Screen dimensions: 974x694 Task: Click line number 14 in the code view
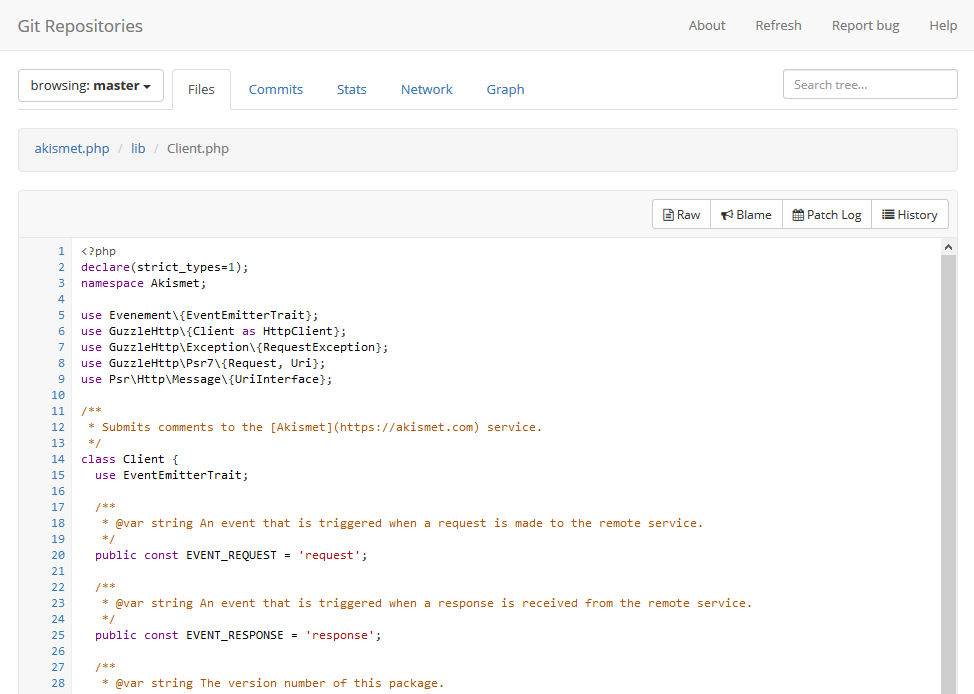[x=57, y=459]
